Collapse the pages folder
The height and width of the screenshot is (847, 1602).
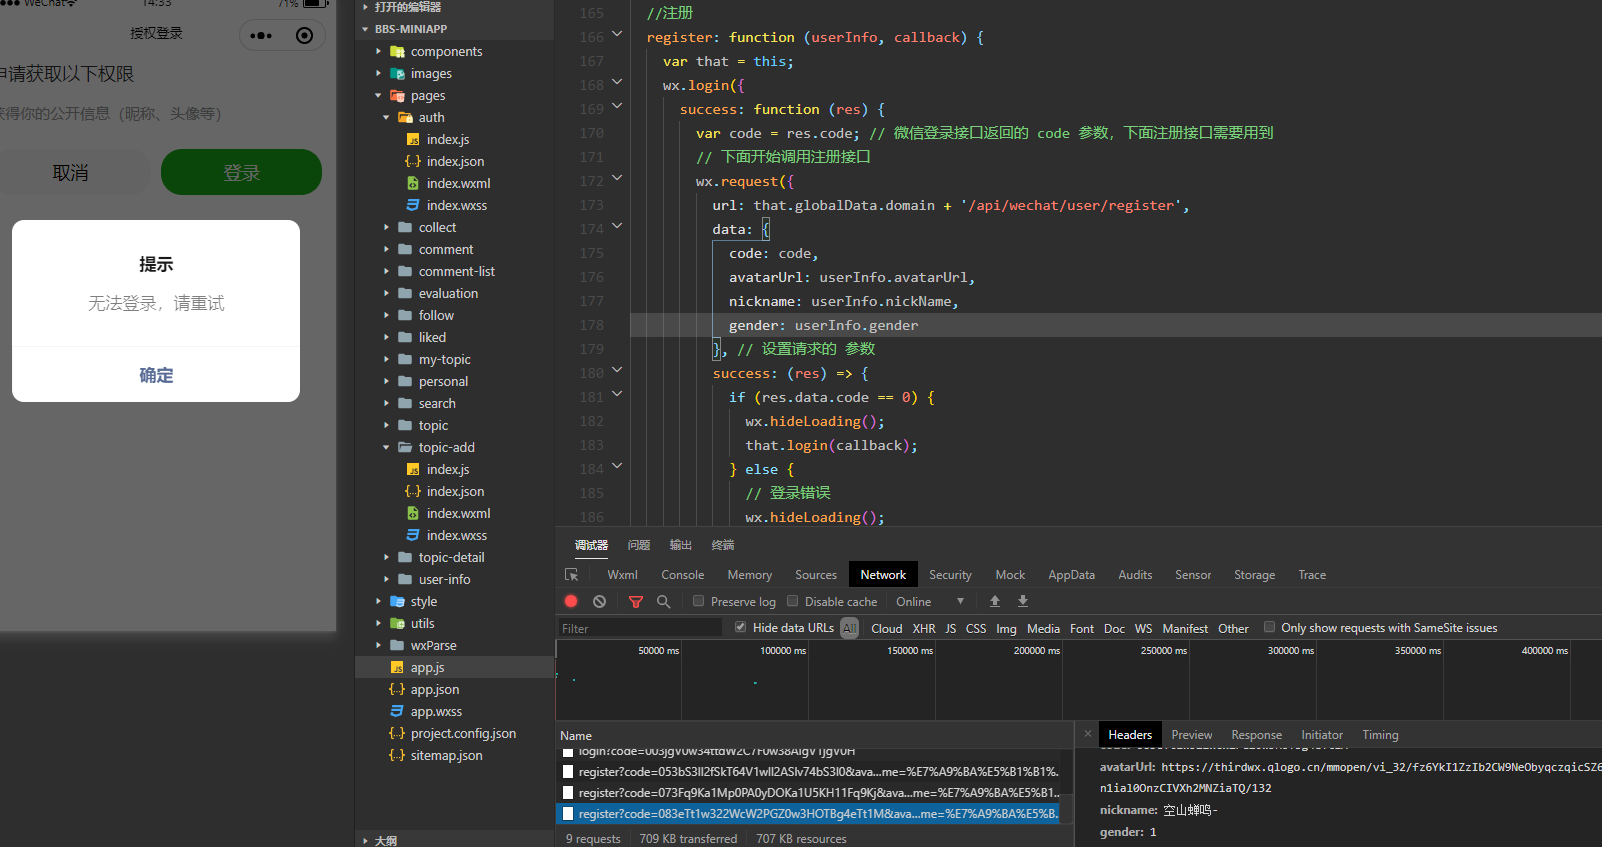[378, 96]
